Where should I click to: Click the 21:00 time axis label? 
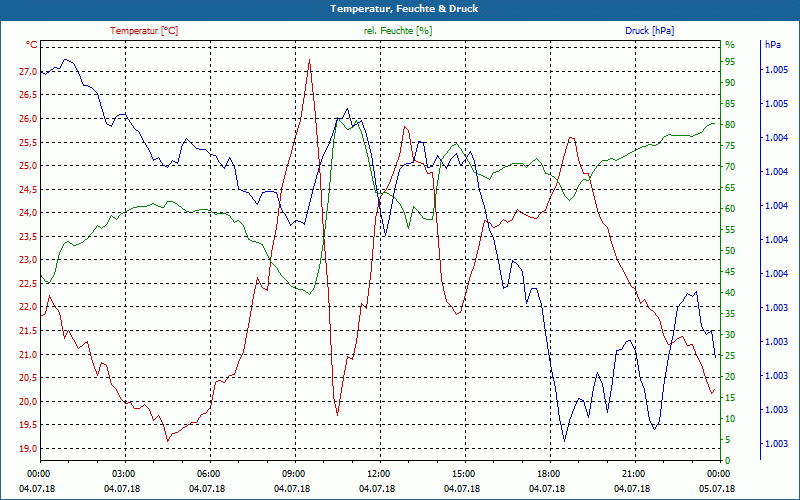pyautogui.click(x=633, y=473)
